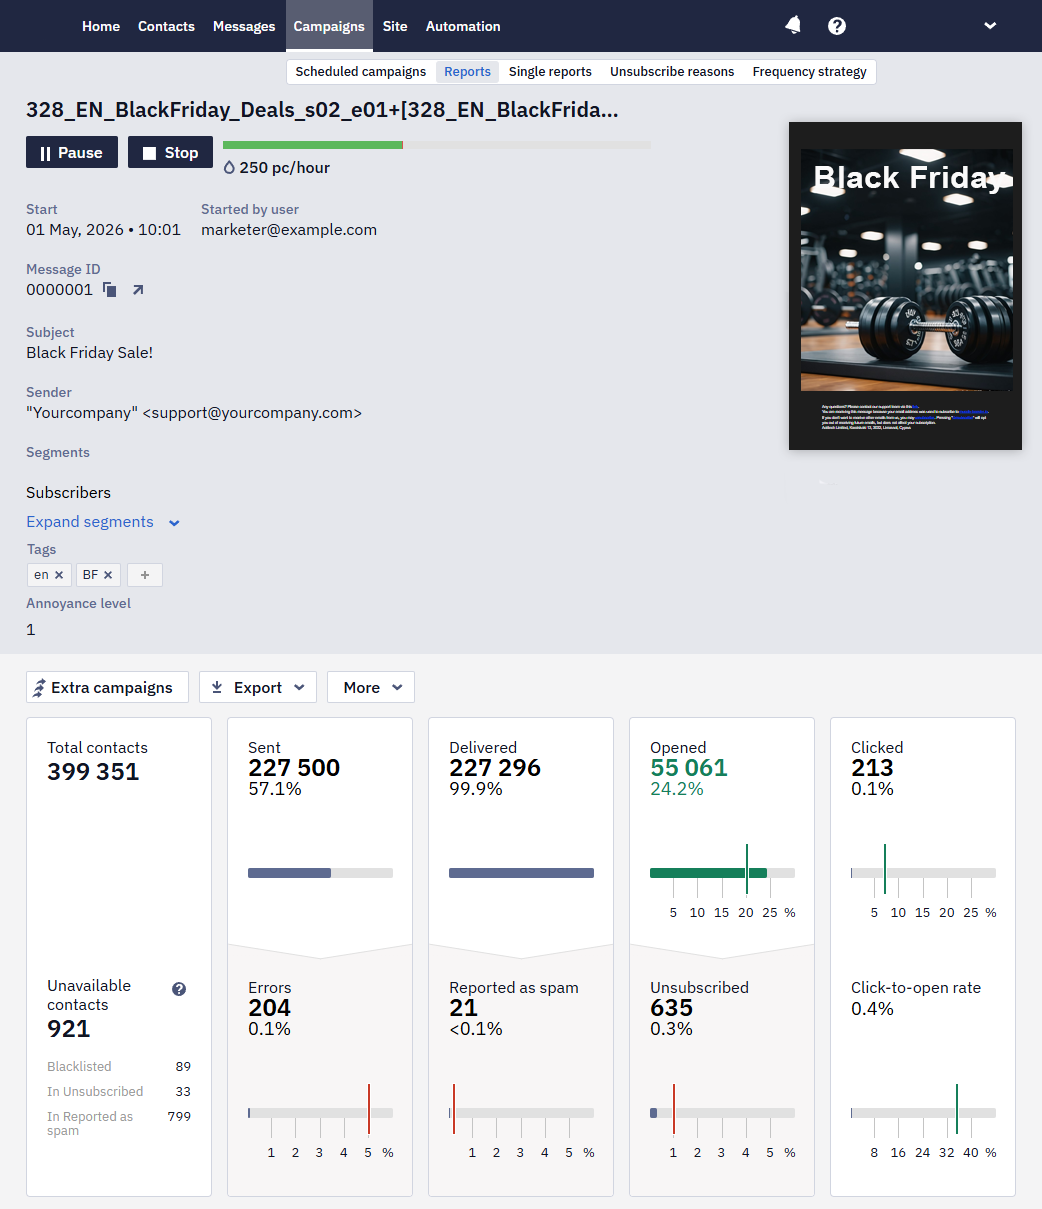
Task: Open the Messages menu
Action: (x=244, y=26)
